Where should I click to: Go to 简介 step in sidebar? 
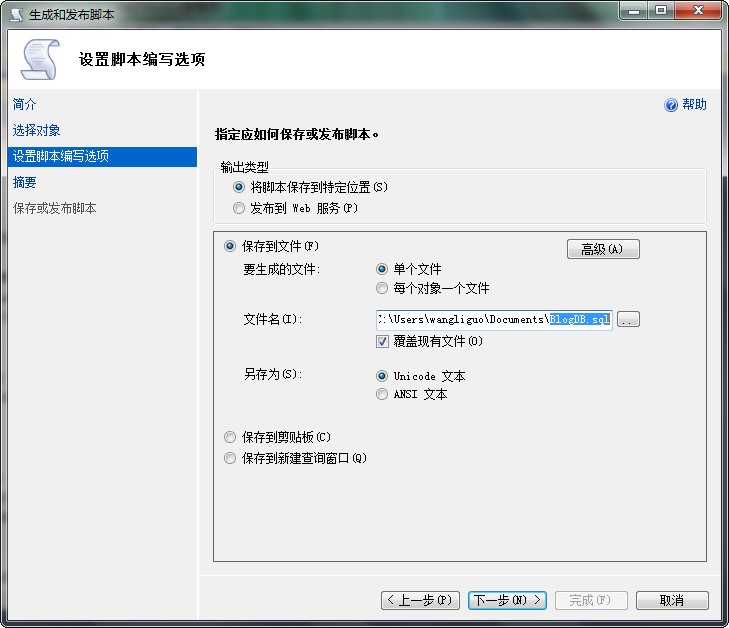point(25,104)
